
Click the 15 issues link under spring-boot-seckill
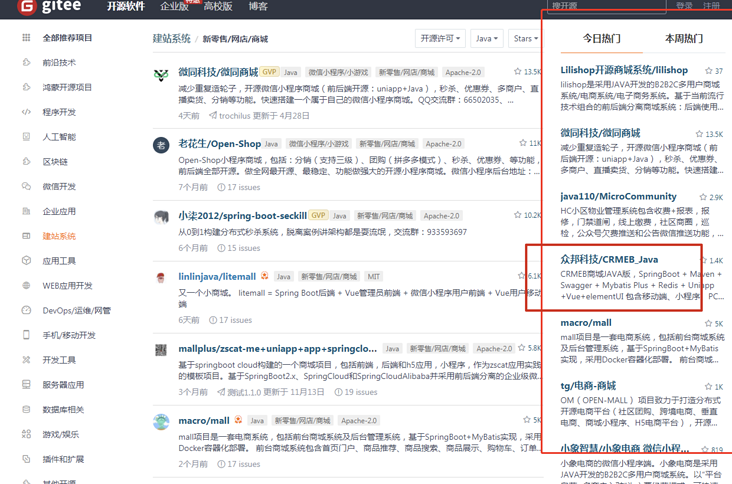(239, 248)
